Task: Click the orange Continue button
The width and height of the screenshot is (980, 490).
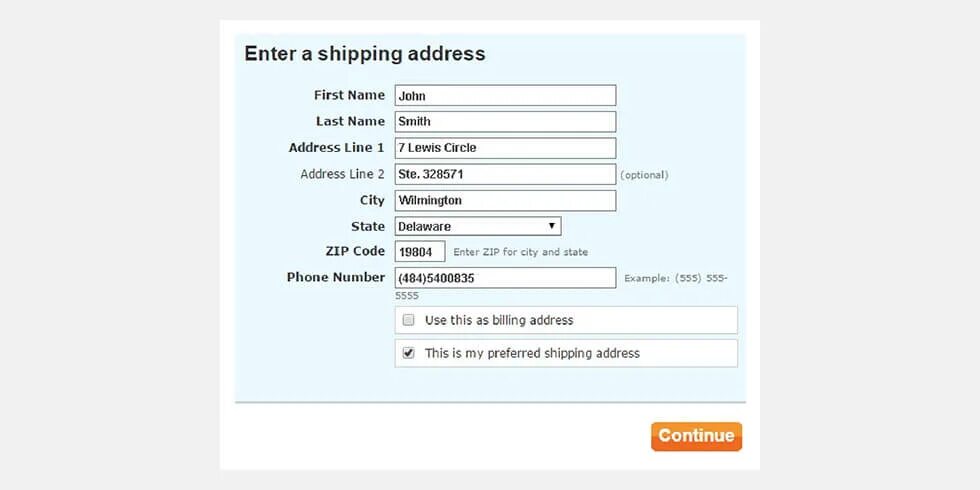Action: coord(696,436)
